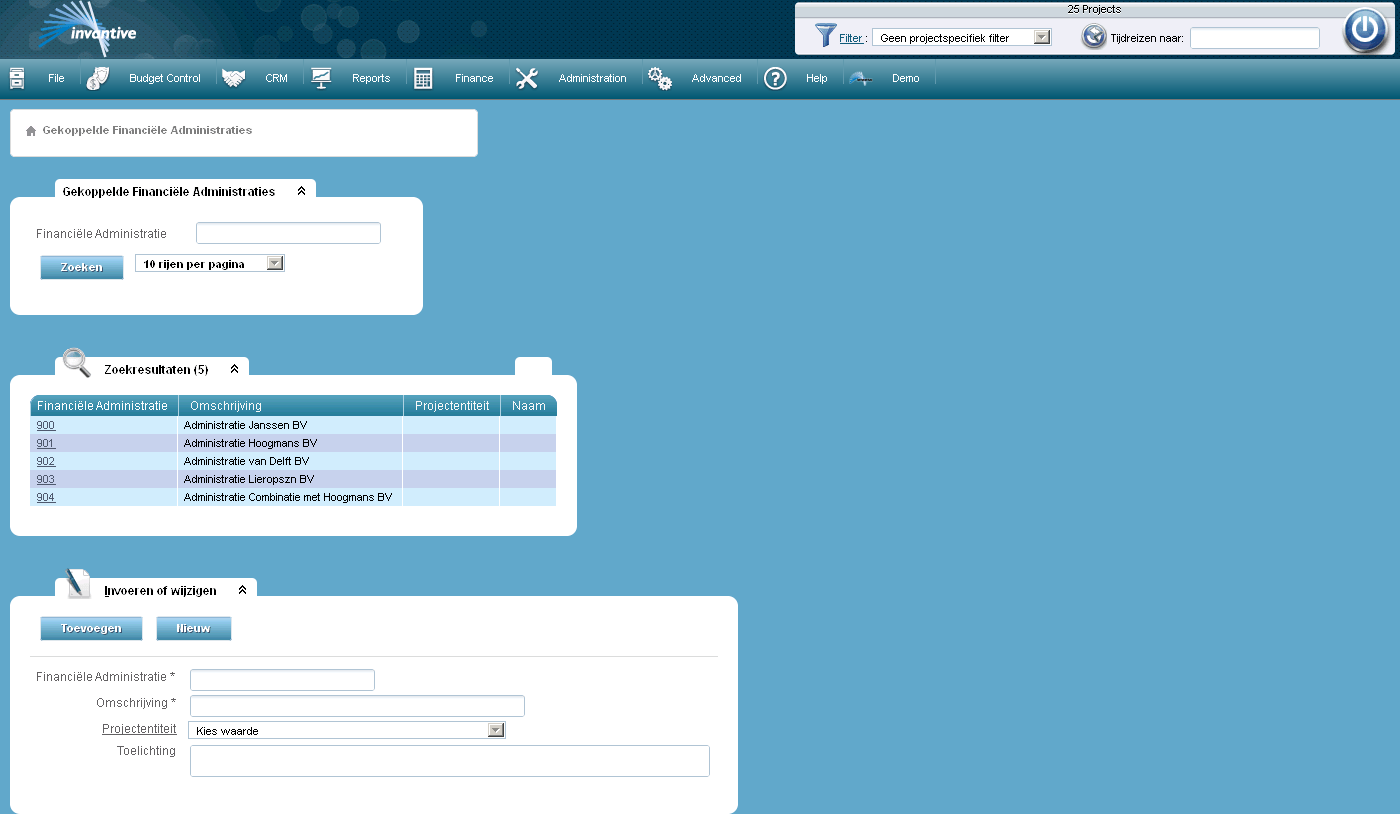Click the Toelichting text area
1400x814 pixels.
tap(450, 761)
